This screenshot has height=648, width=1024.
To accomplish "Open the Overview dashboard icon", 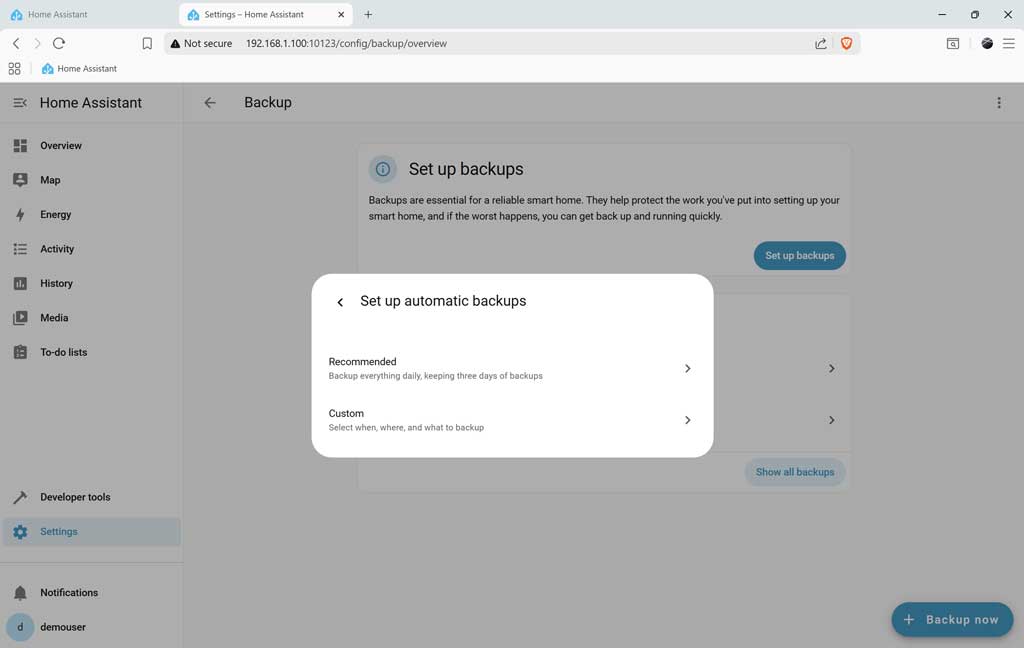I will 20,146.
